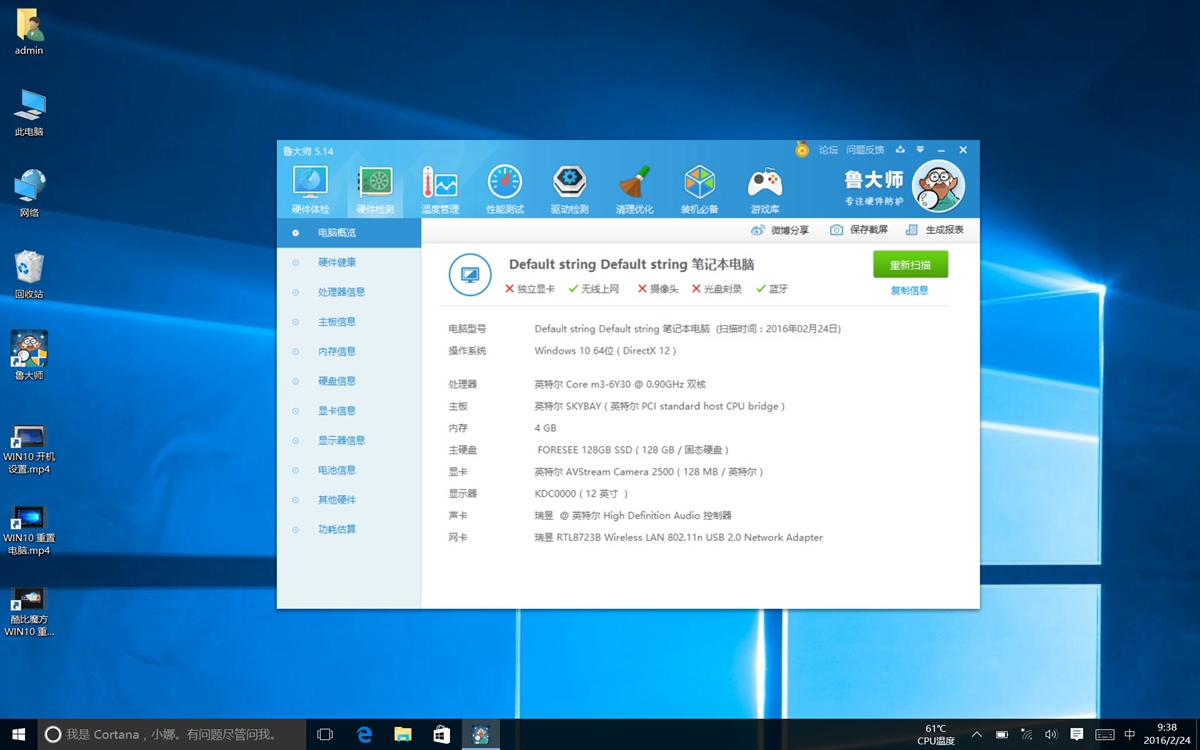Open the 论坛 forum link
1200x750 pixels.
[828, 150]
